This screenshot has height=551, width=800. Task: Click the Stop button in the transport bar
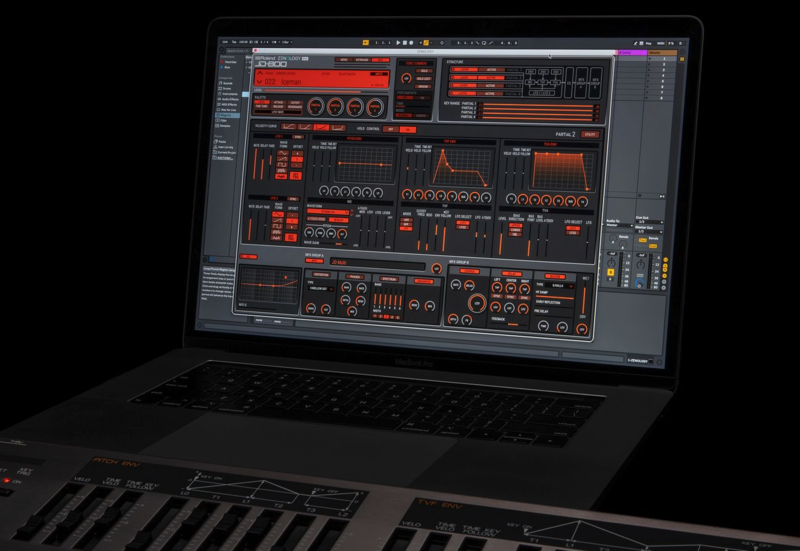(405, 43)
